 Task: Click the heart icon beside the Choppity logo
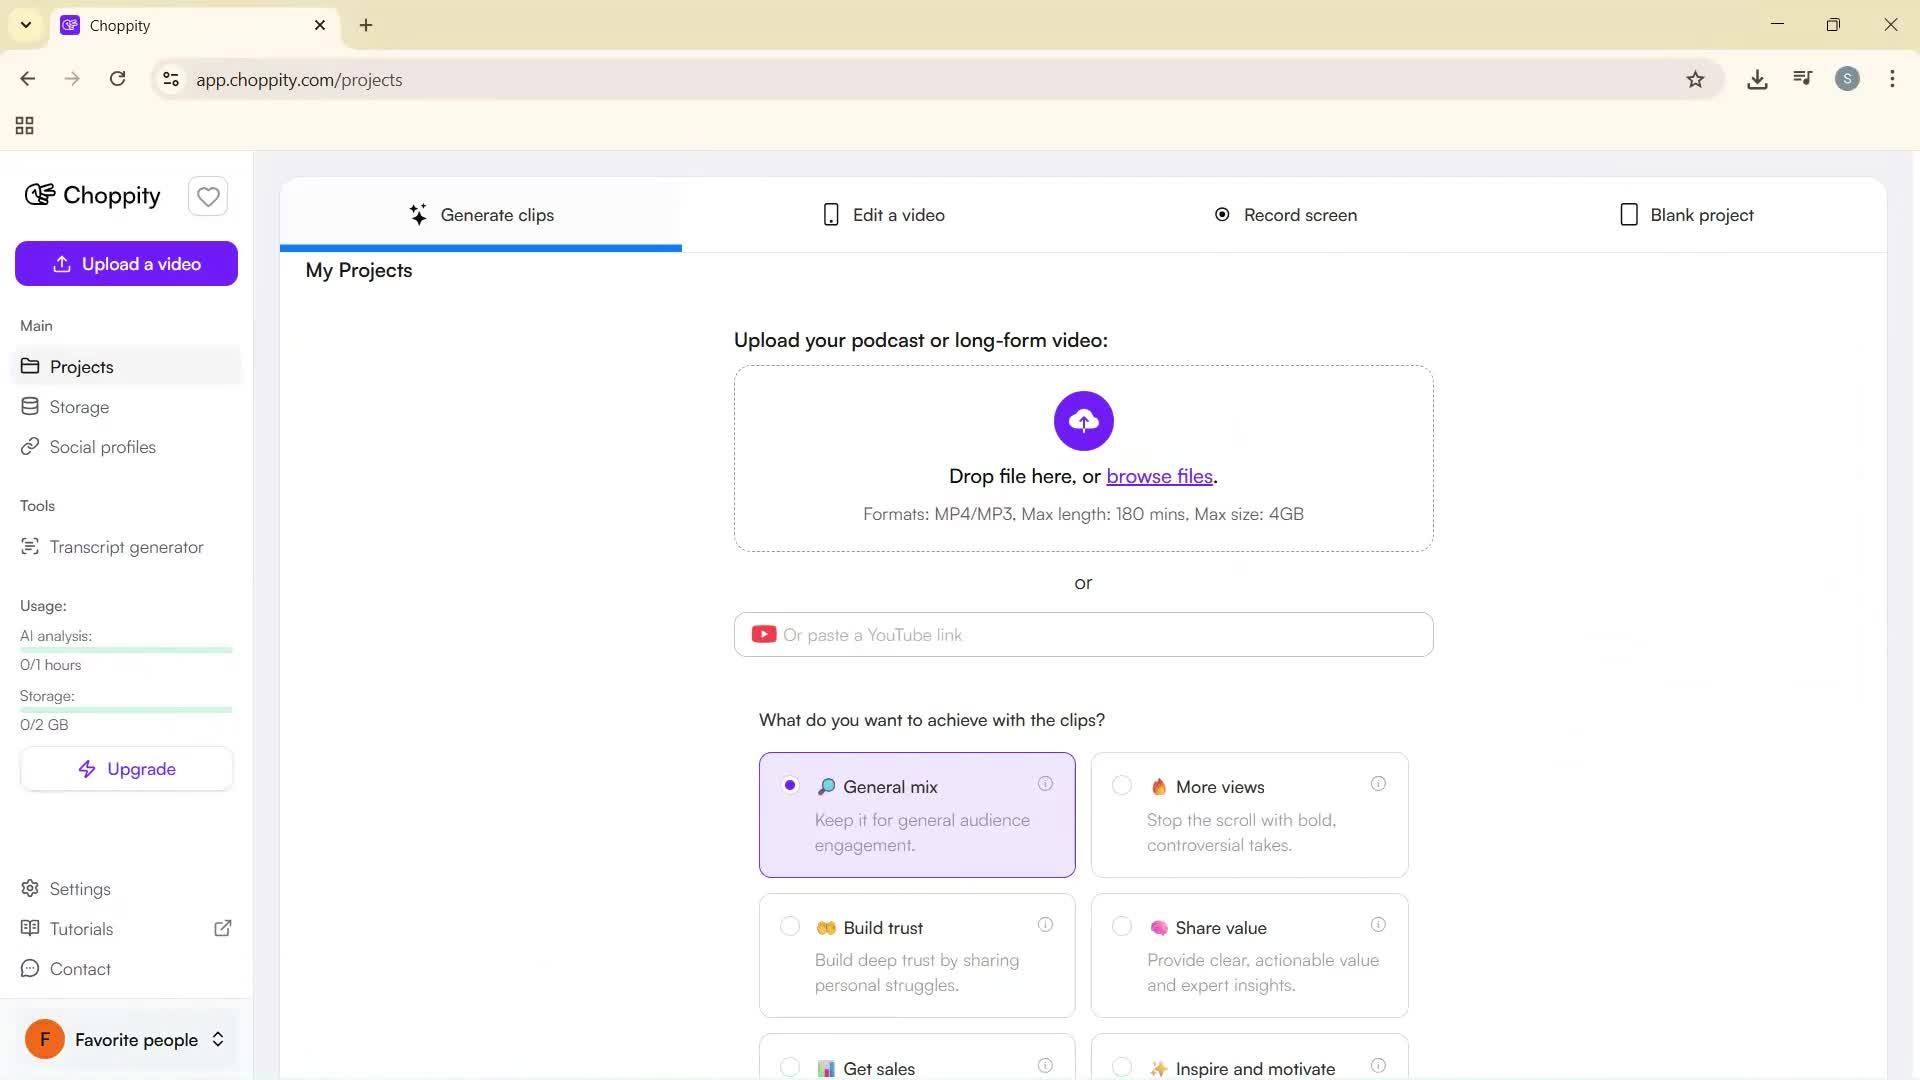[x=207, y=196]
